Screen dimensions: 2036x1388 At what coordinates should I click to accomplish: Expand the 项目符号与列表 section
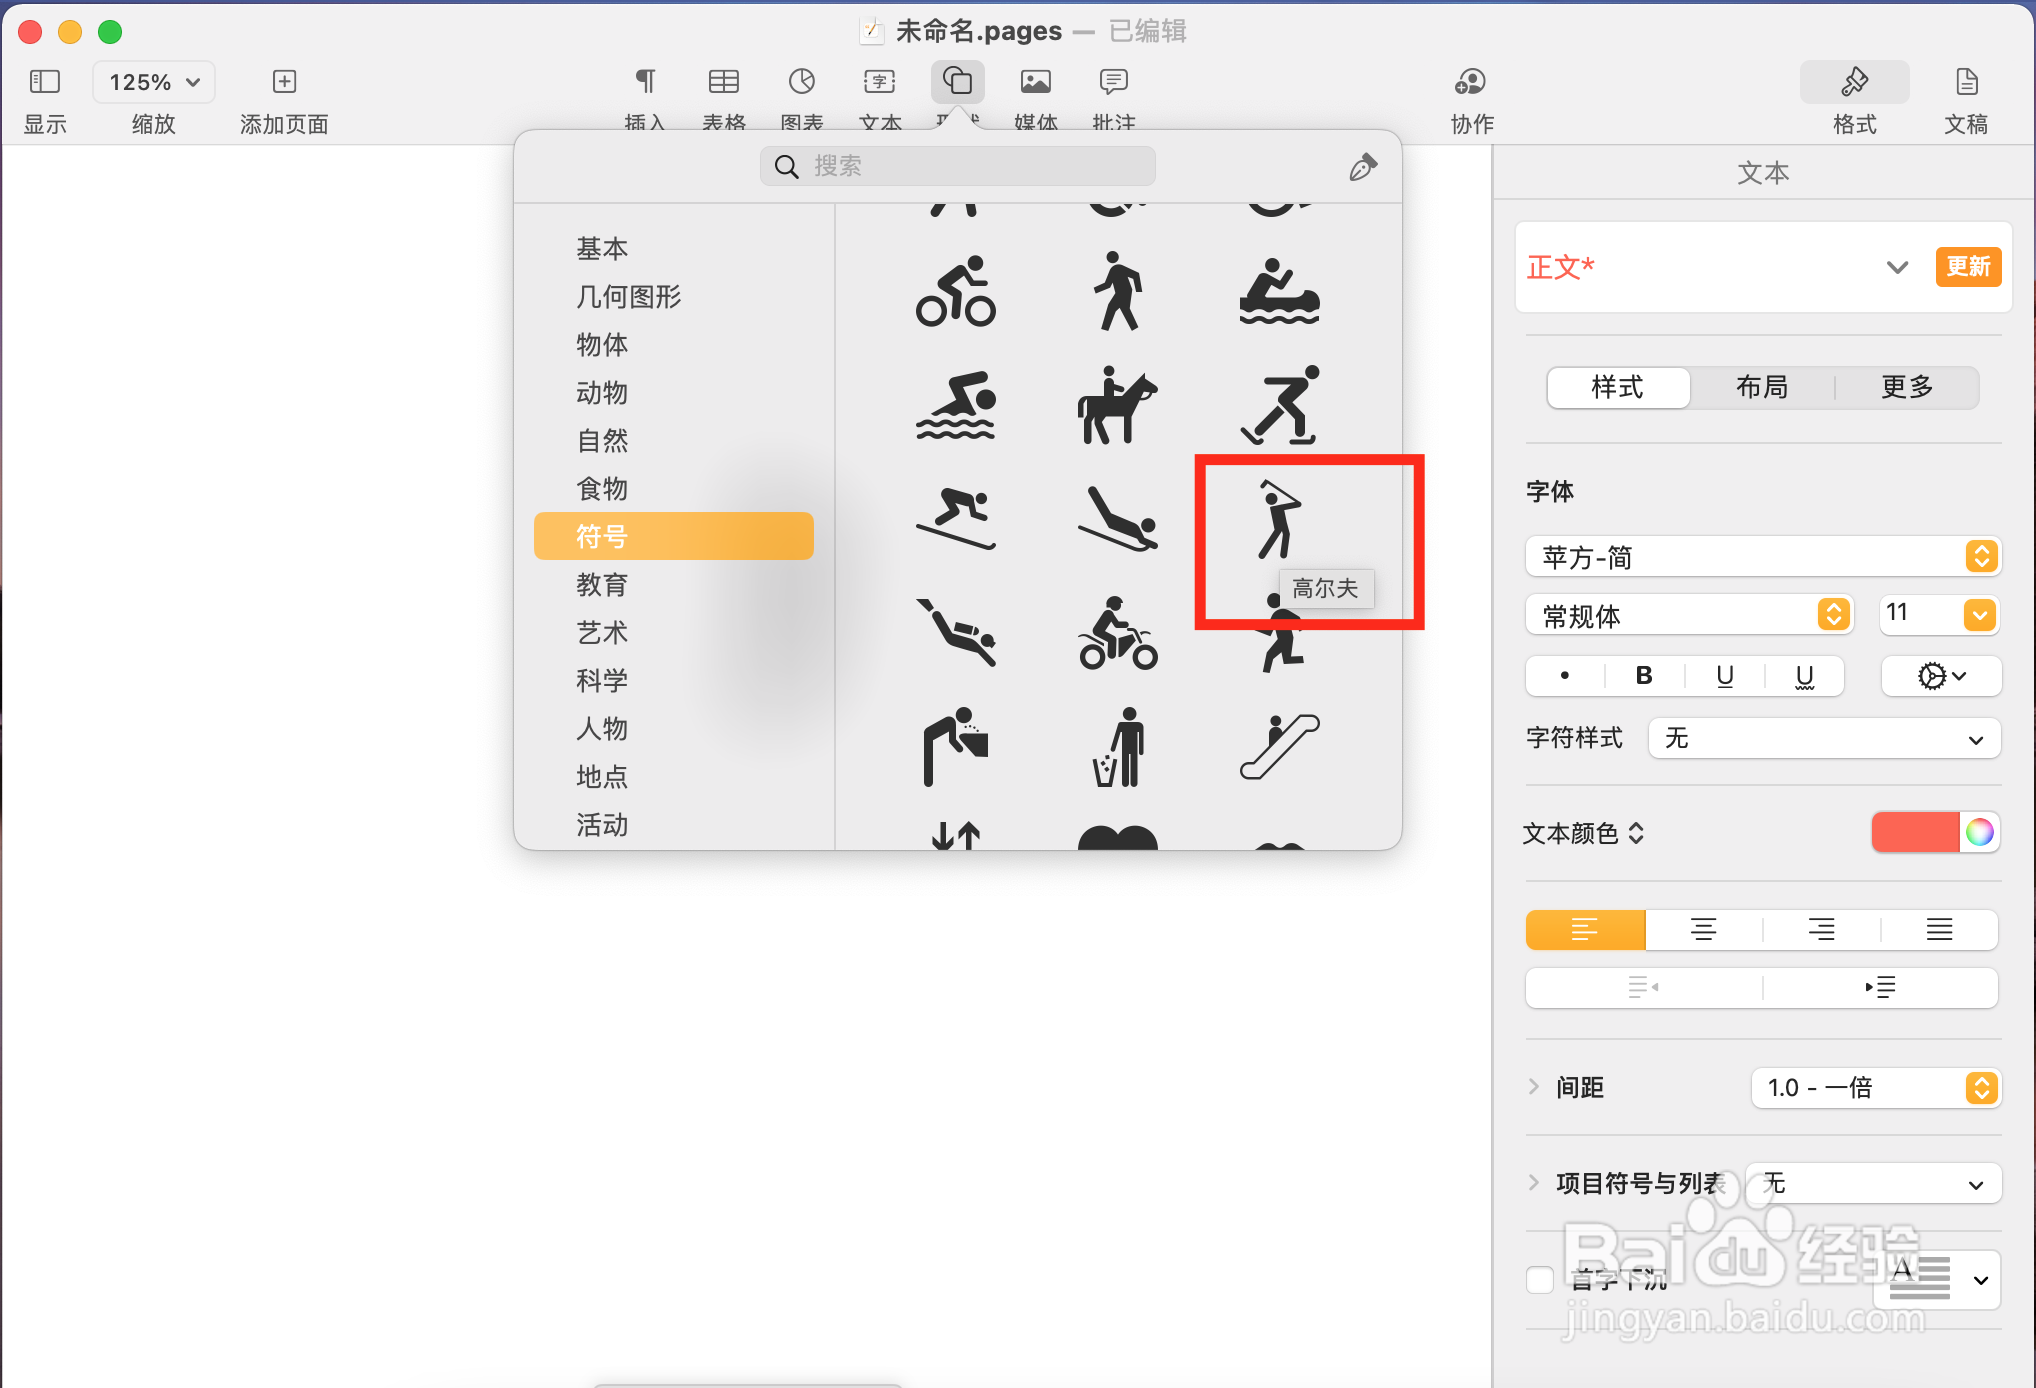[1534, 1183]
